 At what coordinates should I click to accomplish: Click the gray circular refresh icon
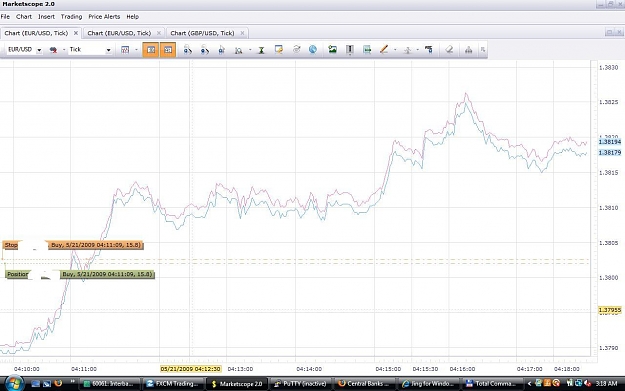296,50
